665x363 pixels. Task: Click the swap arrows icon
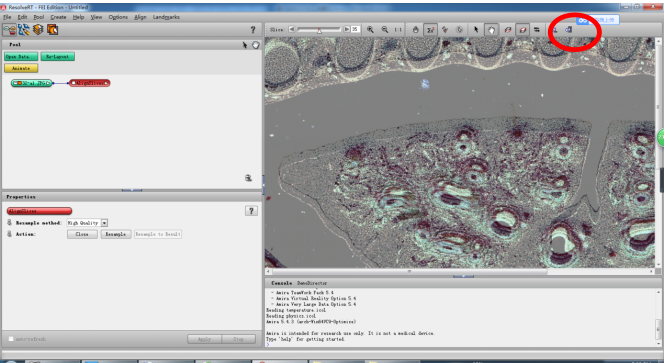coord(537,29)
